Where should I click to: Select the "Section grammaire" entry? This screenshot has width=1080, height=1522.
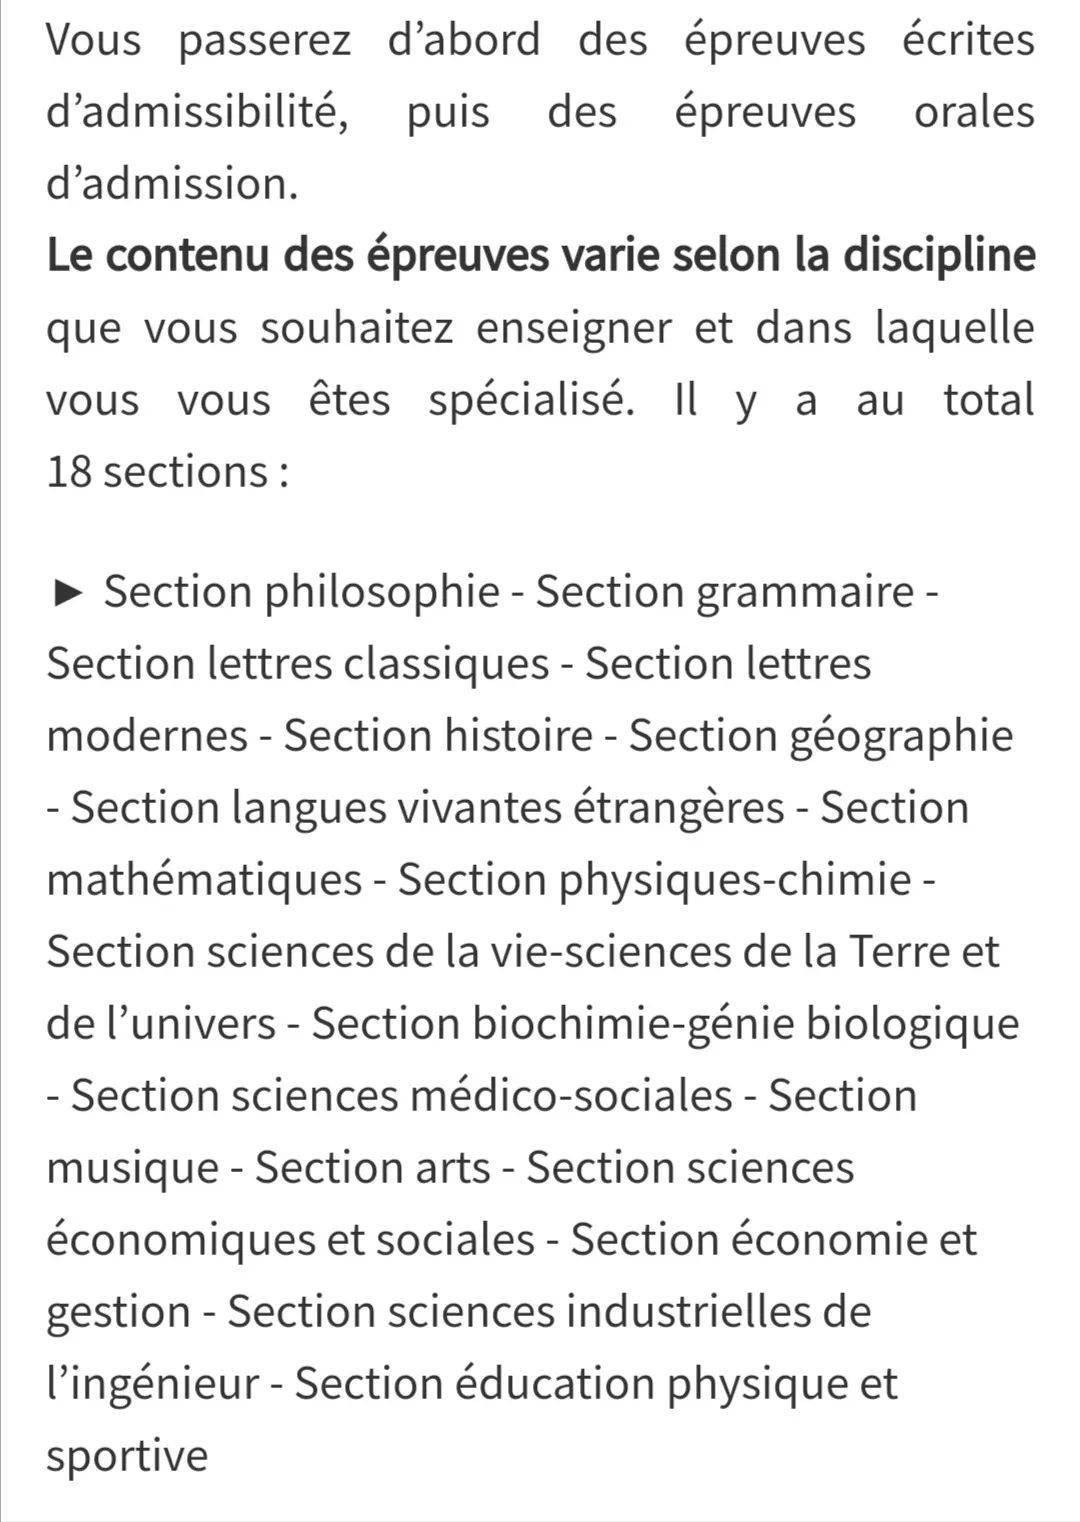click(725, 592)
